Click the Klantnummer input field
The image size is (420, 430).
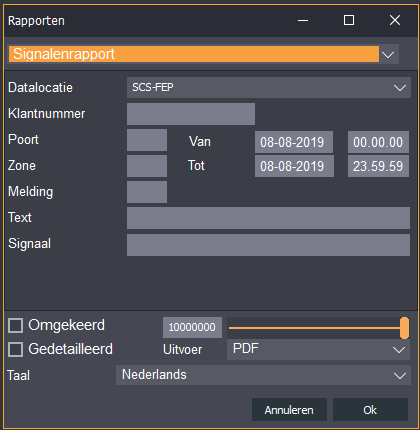(191, 114)
